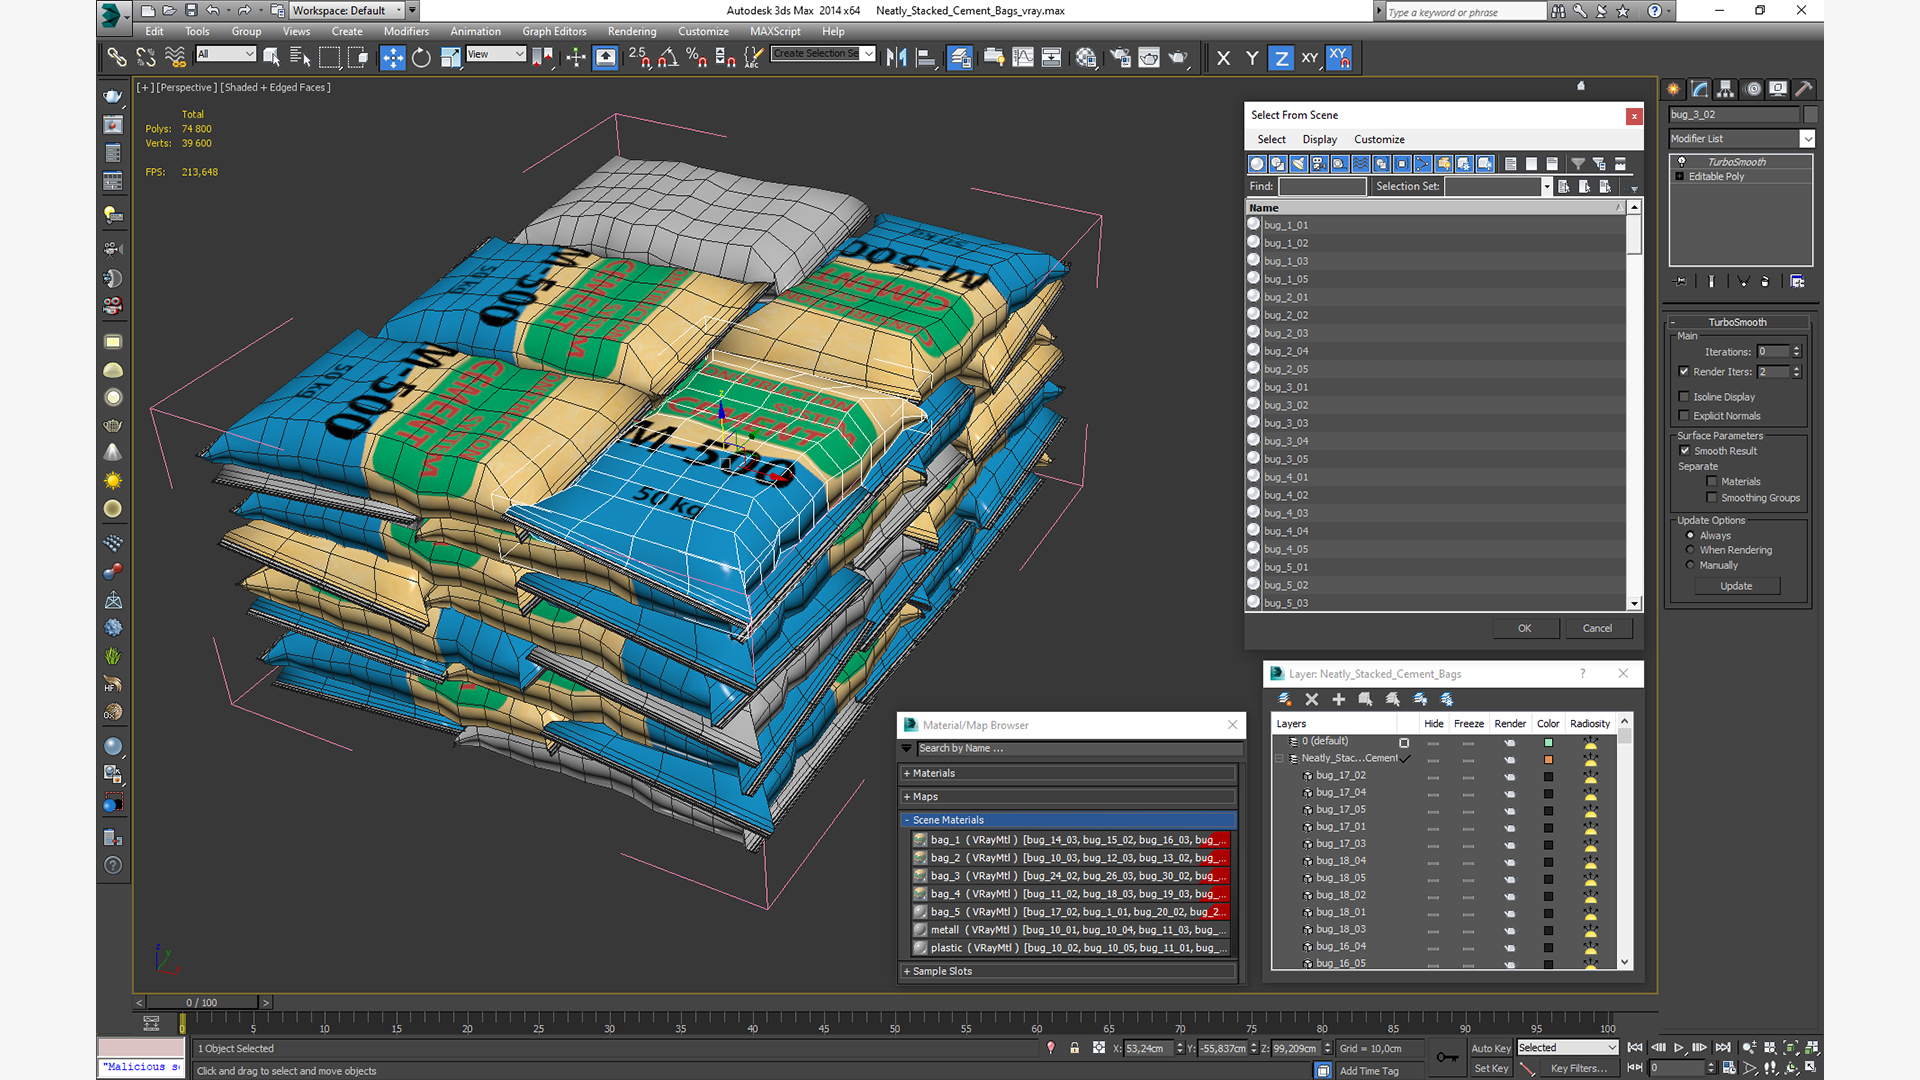The height and width of the screenshot is (1080, 1920).
Task: Click the Mirror tool icon
Action: point(896,58)
